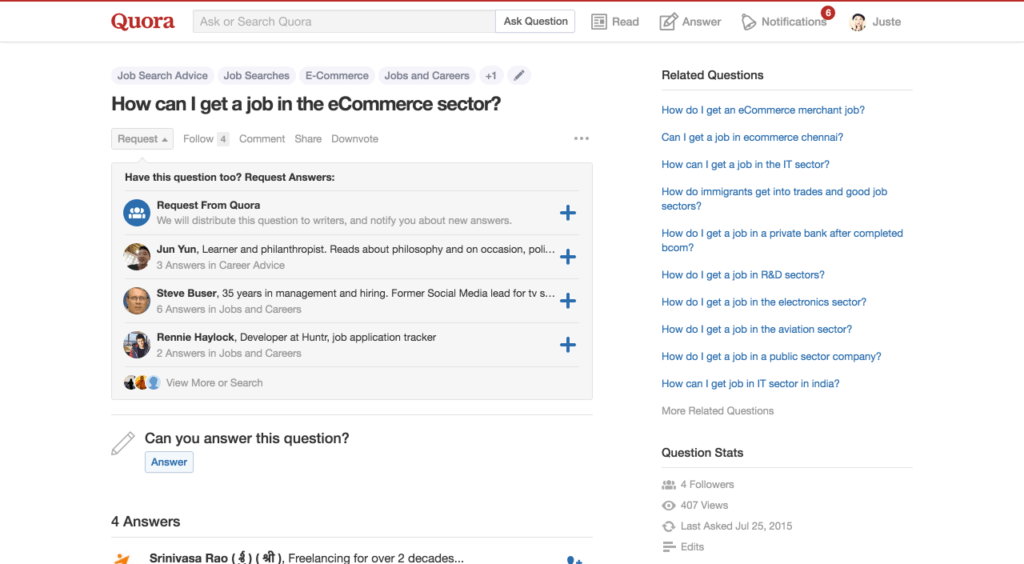
Task: Click the Last Asked refresh icon
Action: coord(668,526)
